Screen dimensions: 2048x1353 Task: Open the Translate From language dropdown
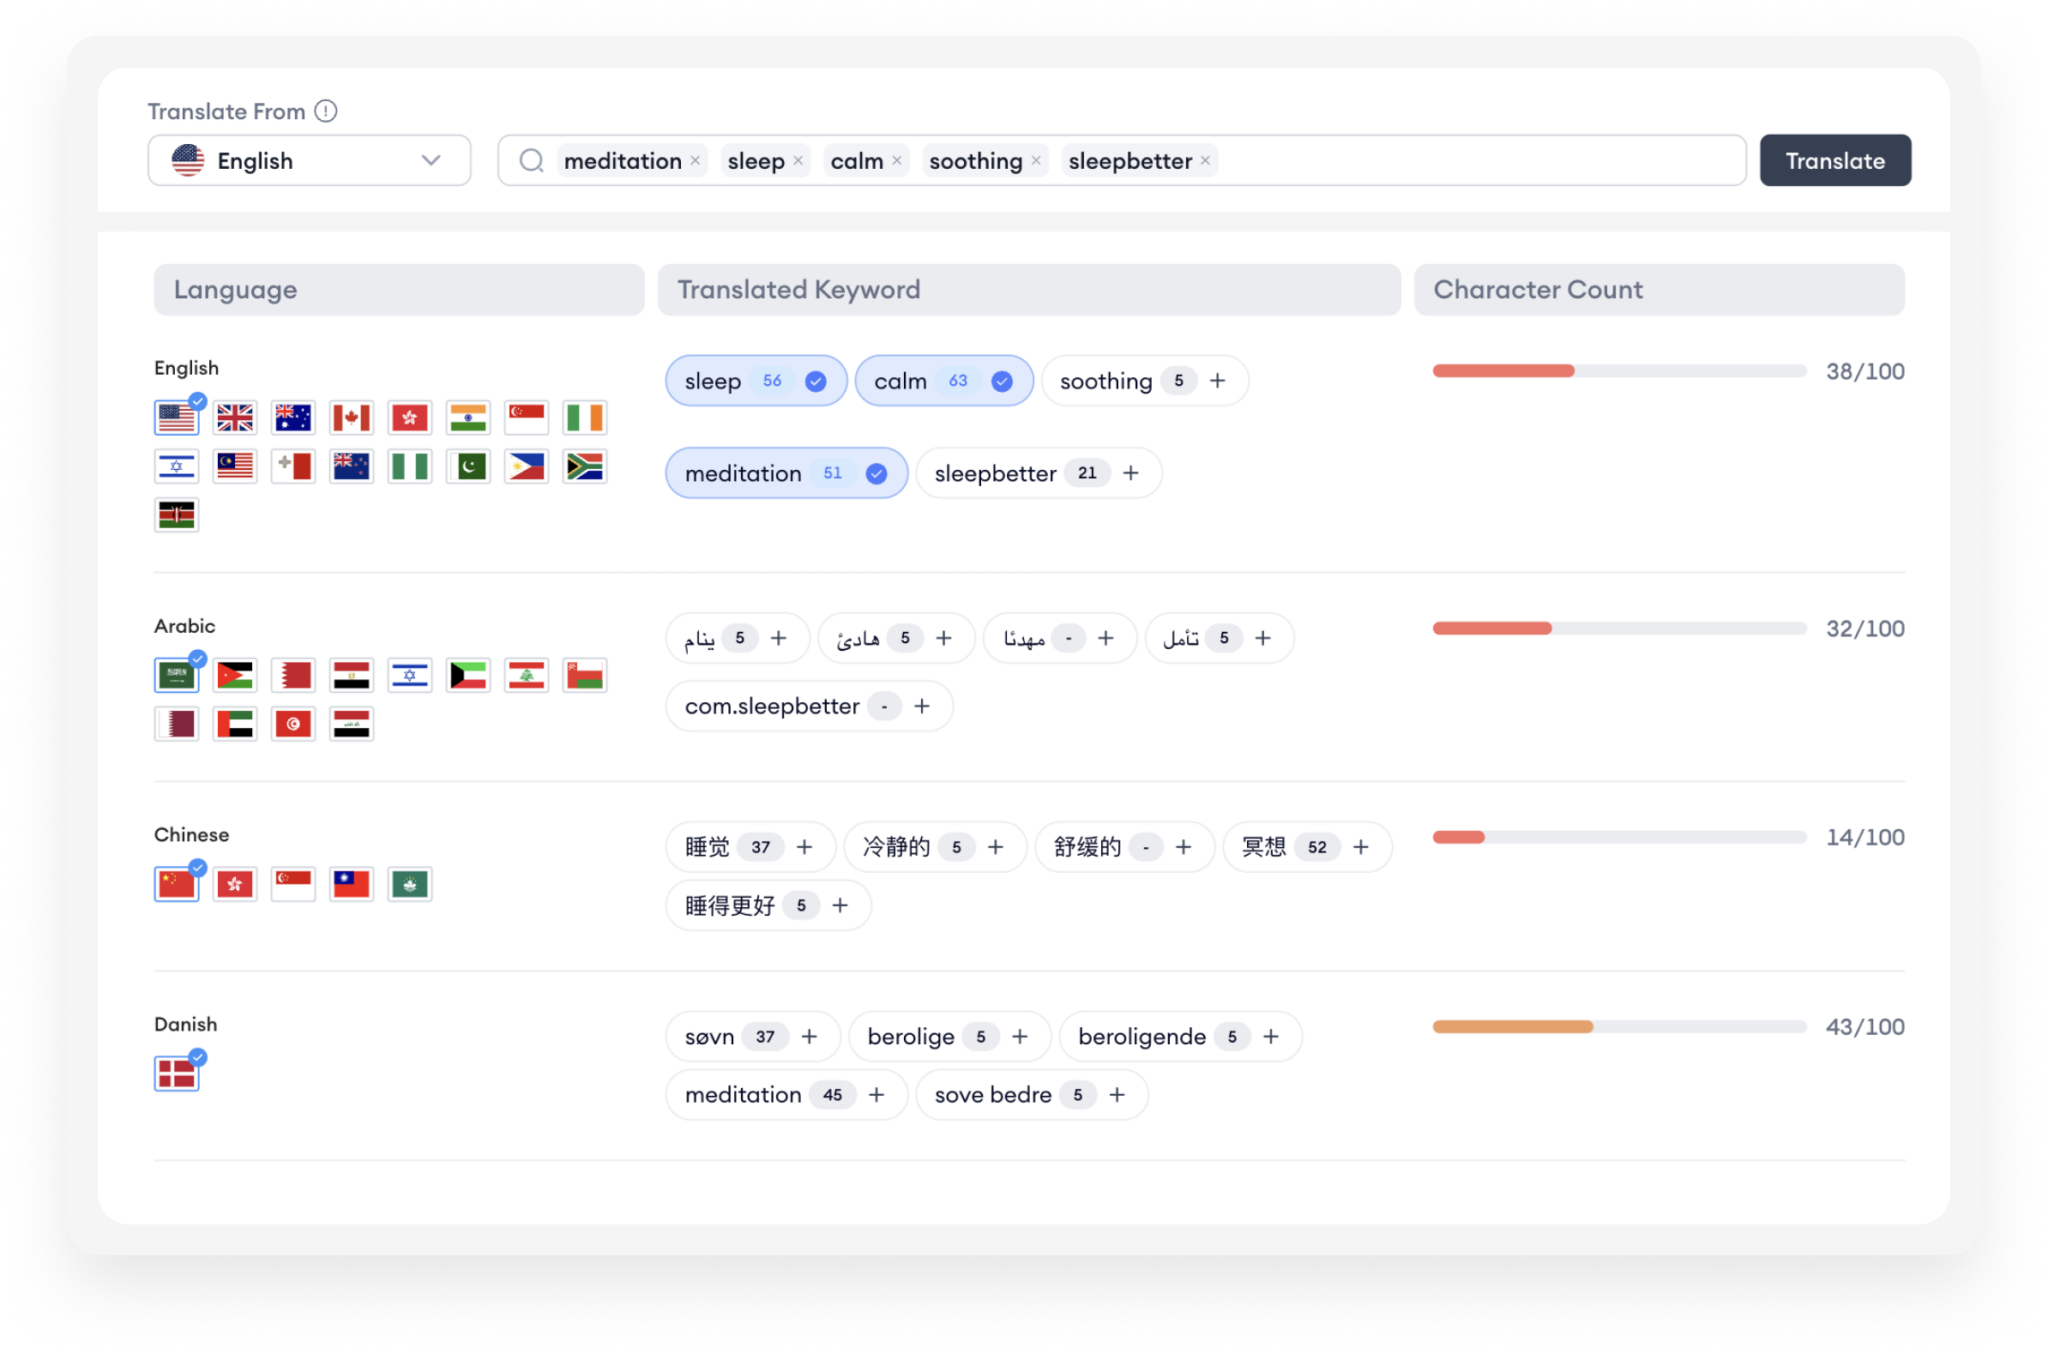tap(433, 160)
